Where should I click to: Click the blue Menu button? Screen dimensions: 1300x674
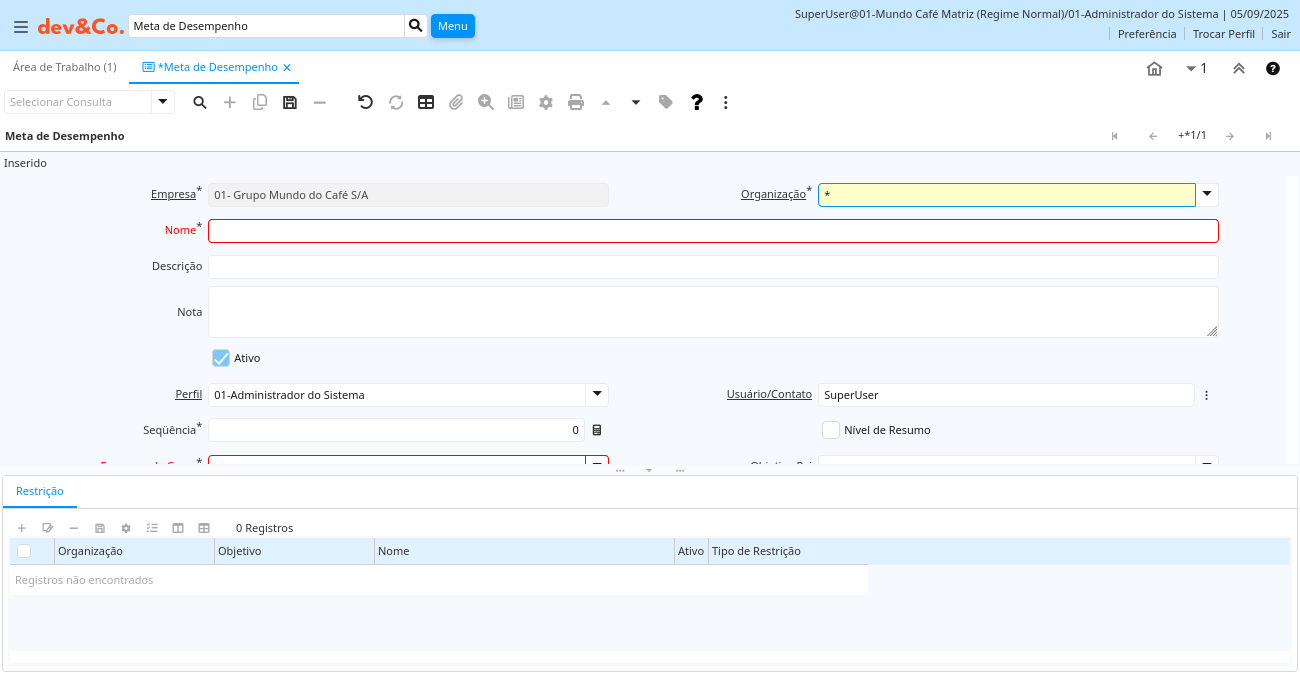[452, 26]
